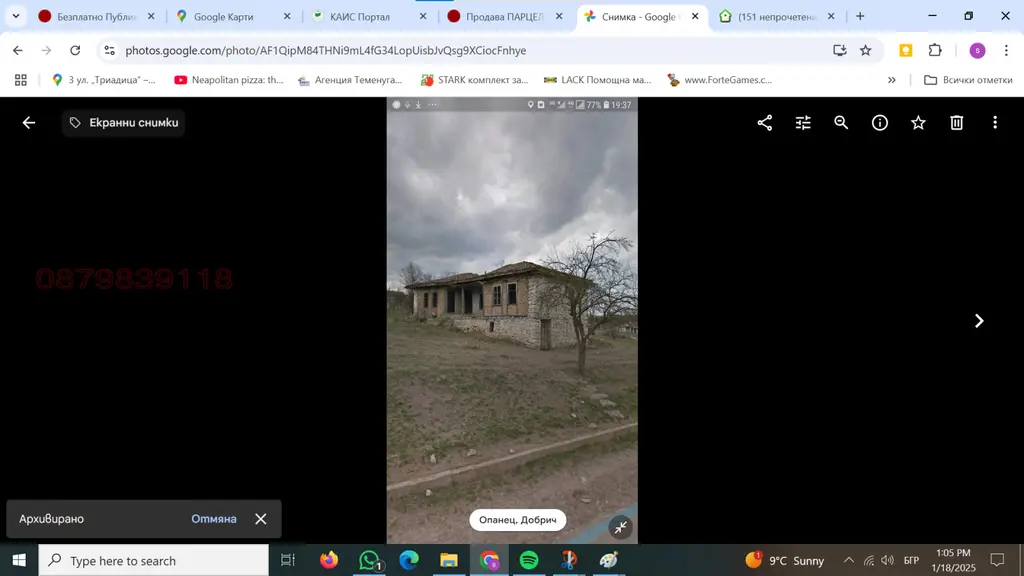
Task: Delete the photo using trash icon
Action: point(957,123)
